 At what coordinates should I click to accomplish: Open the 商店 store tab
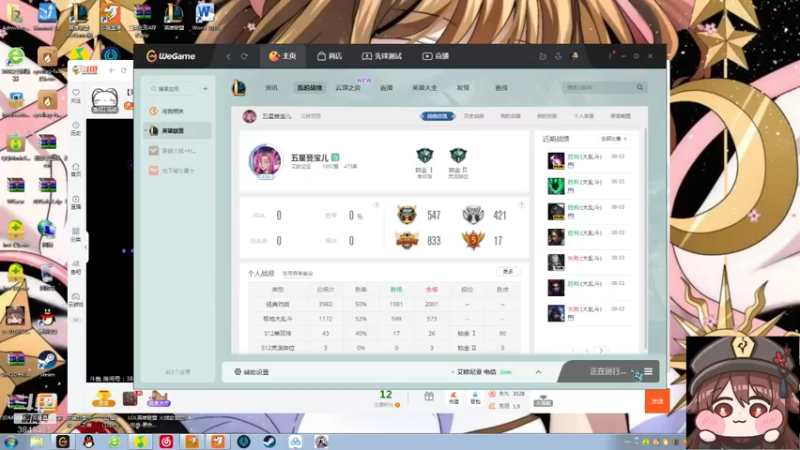click(330, 56)
